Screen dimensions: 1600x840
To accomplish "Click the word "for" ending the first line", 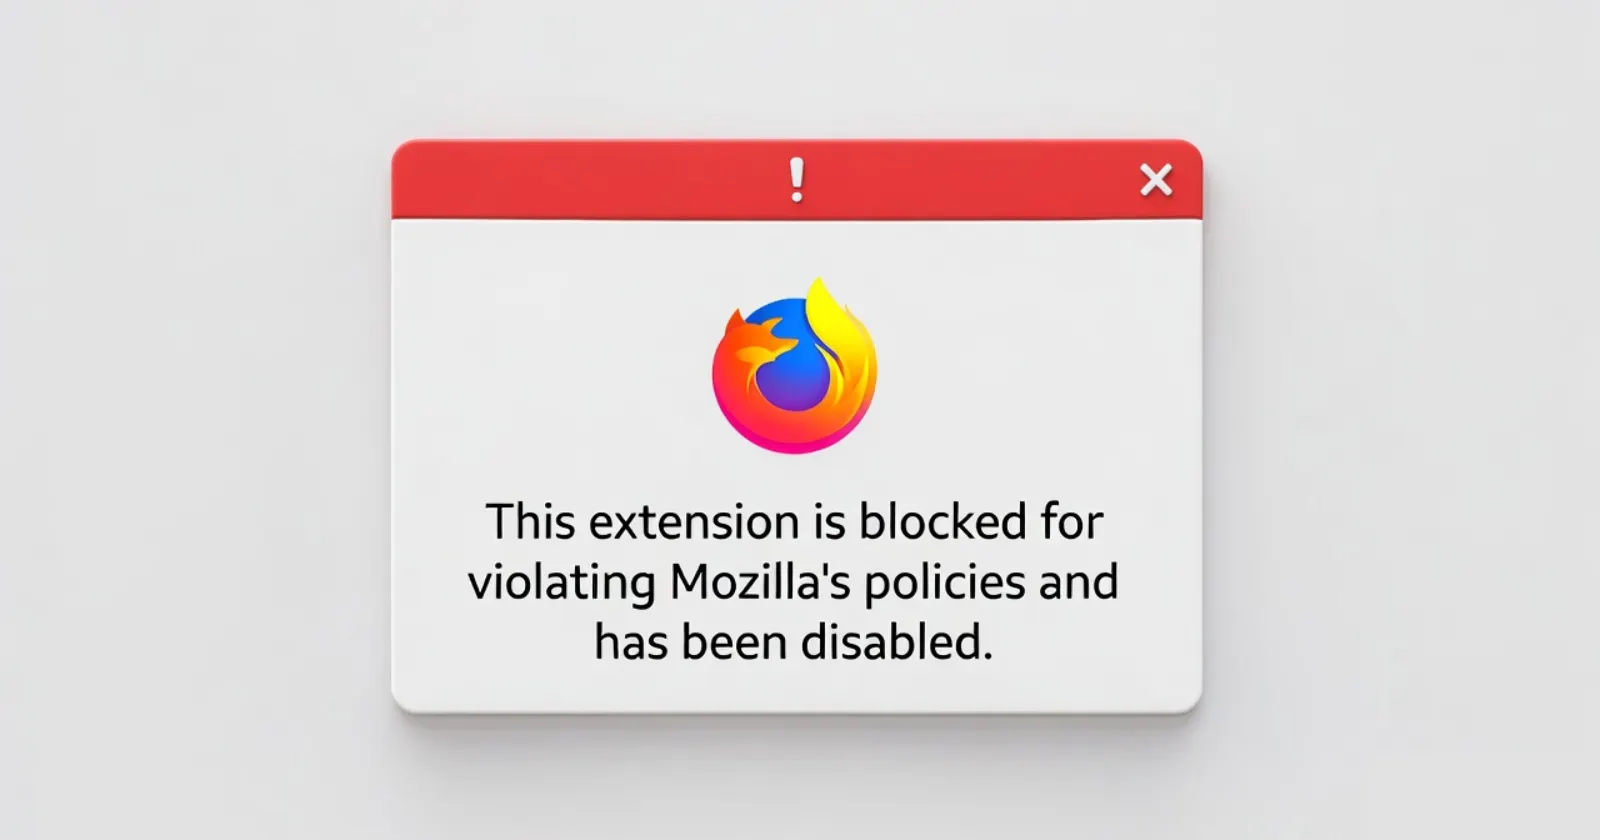I will coord(1072,522).
